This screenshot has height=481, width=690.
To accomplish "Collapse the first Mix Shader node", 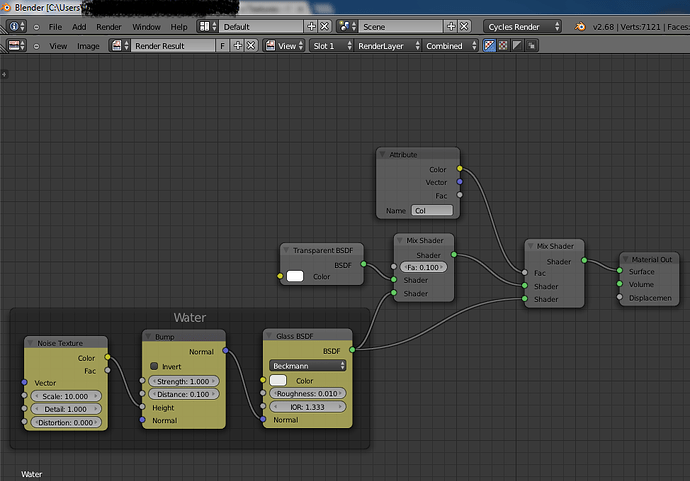I will click(x=400, y=240).
